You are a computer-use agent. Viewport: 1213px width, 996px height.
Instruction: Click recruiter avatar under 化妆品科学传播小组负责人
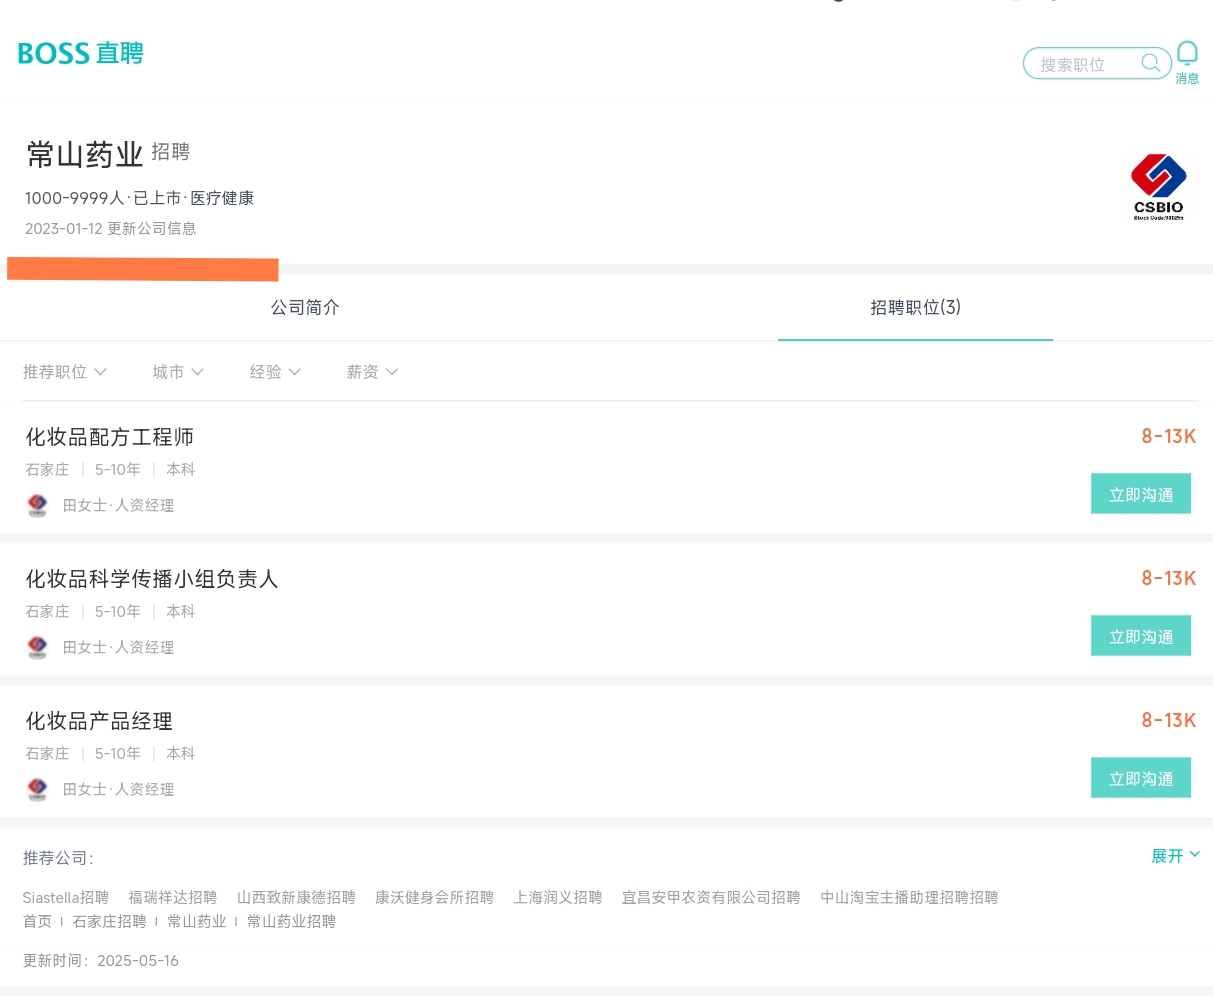(37, 647)
